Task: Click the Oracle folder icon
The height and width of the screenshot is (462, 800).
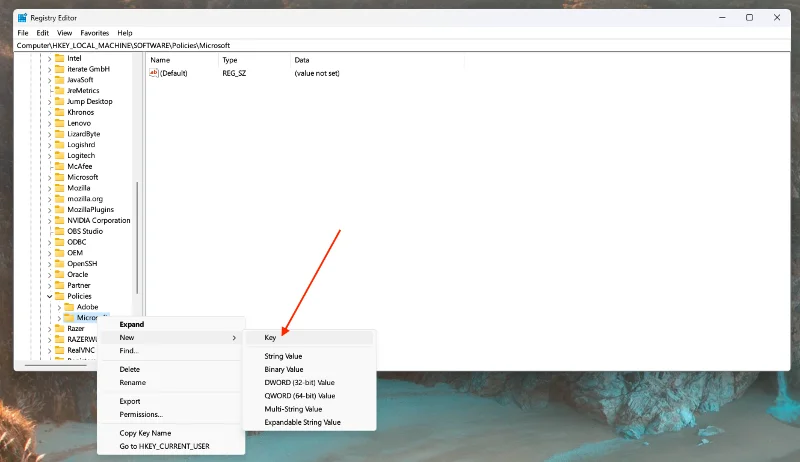Action: tap(60, 274)
